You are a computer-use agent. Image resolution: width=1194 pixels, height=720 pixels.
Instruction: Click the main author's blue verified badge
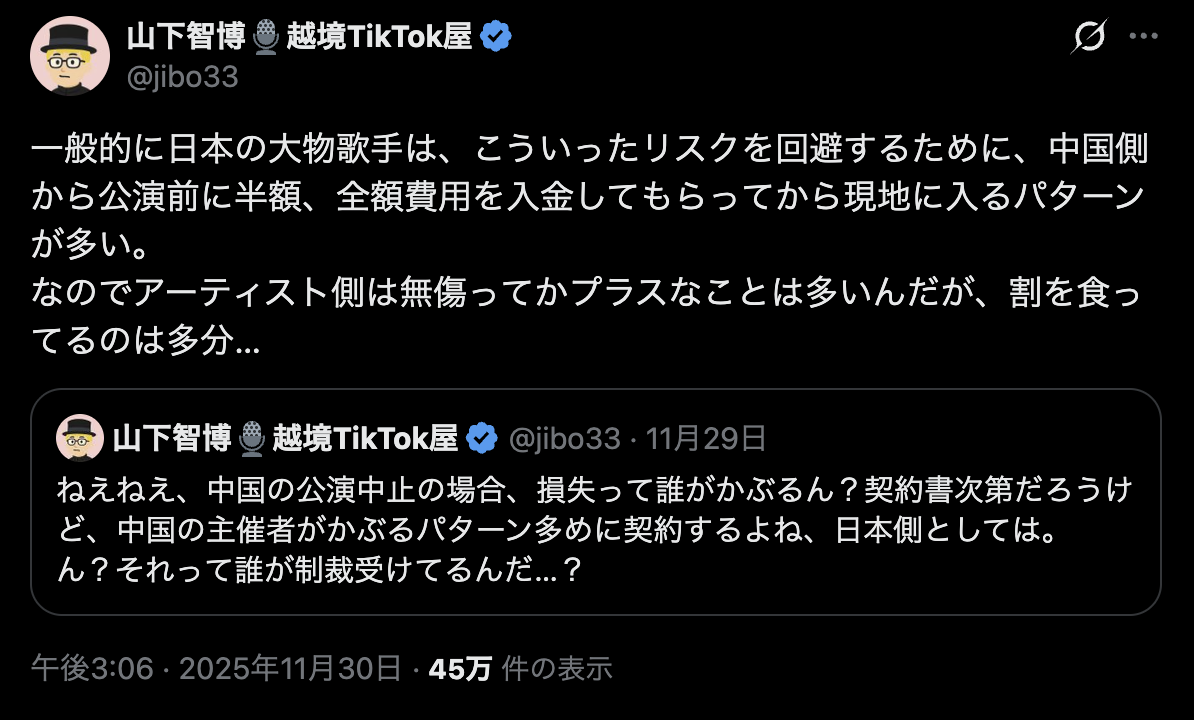pos(496,37)
